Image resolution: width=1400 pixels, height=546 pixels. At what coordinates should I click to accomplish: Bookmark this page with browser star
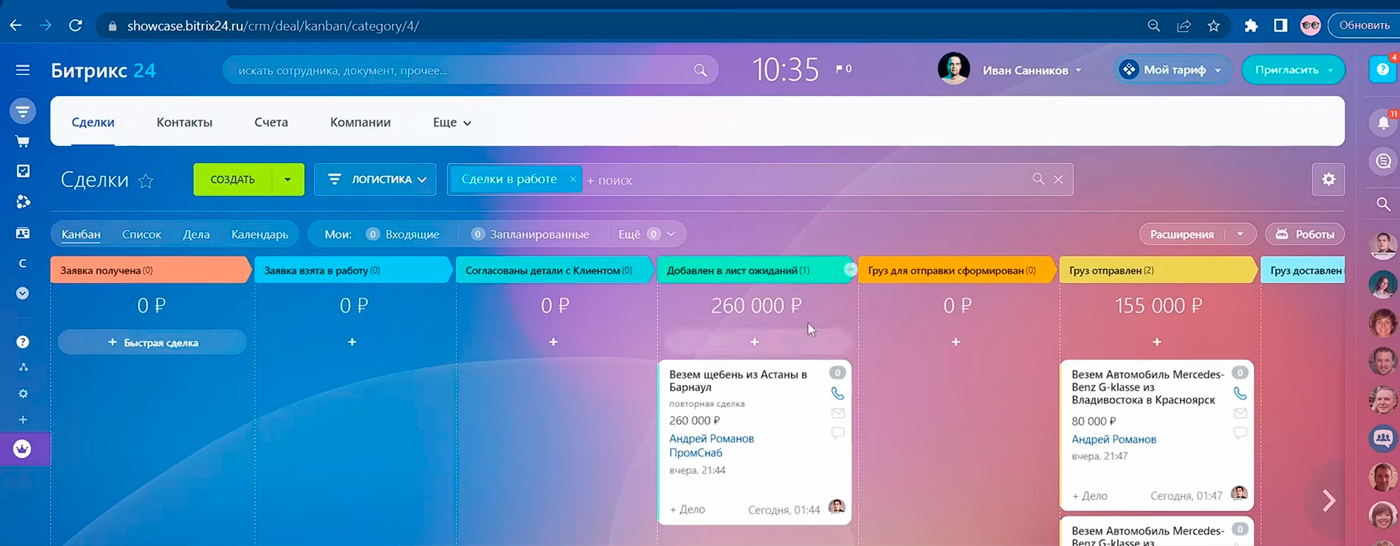(x=1213, y=26)
